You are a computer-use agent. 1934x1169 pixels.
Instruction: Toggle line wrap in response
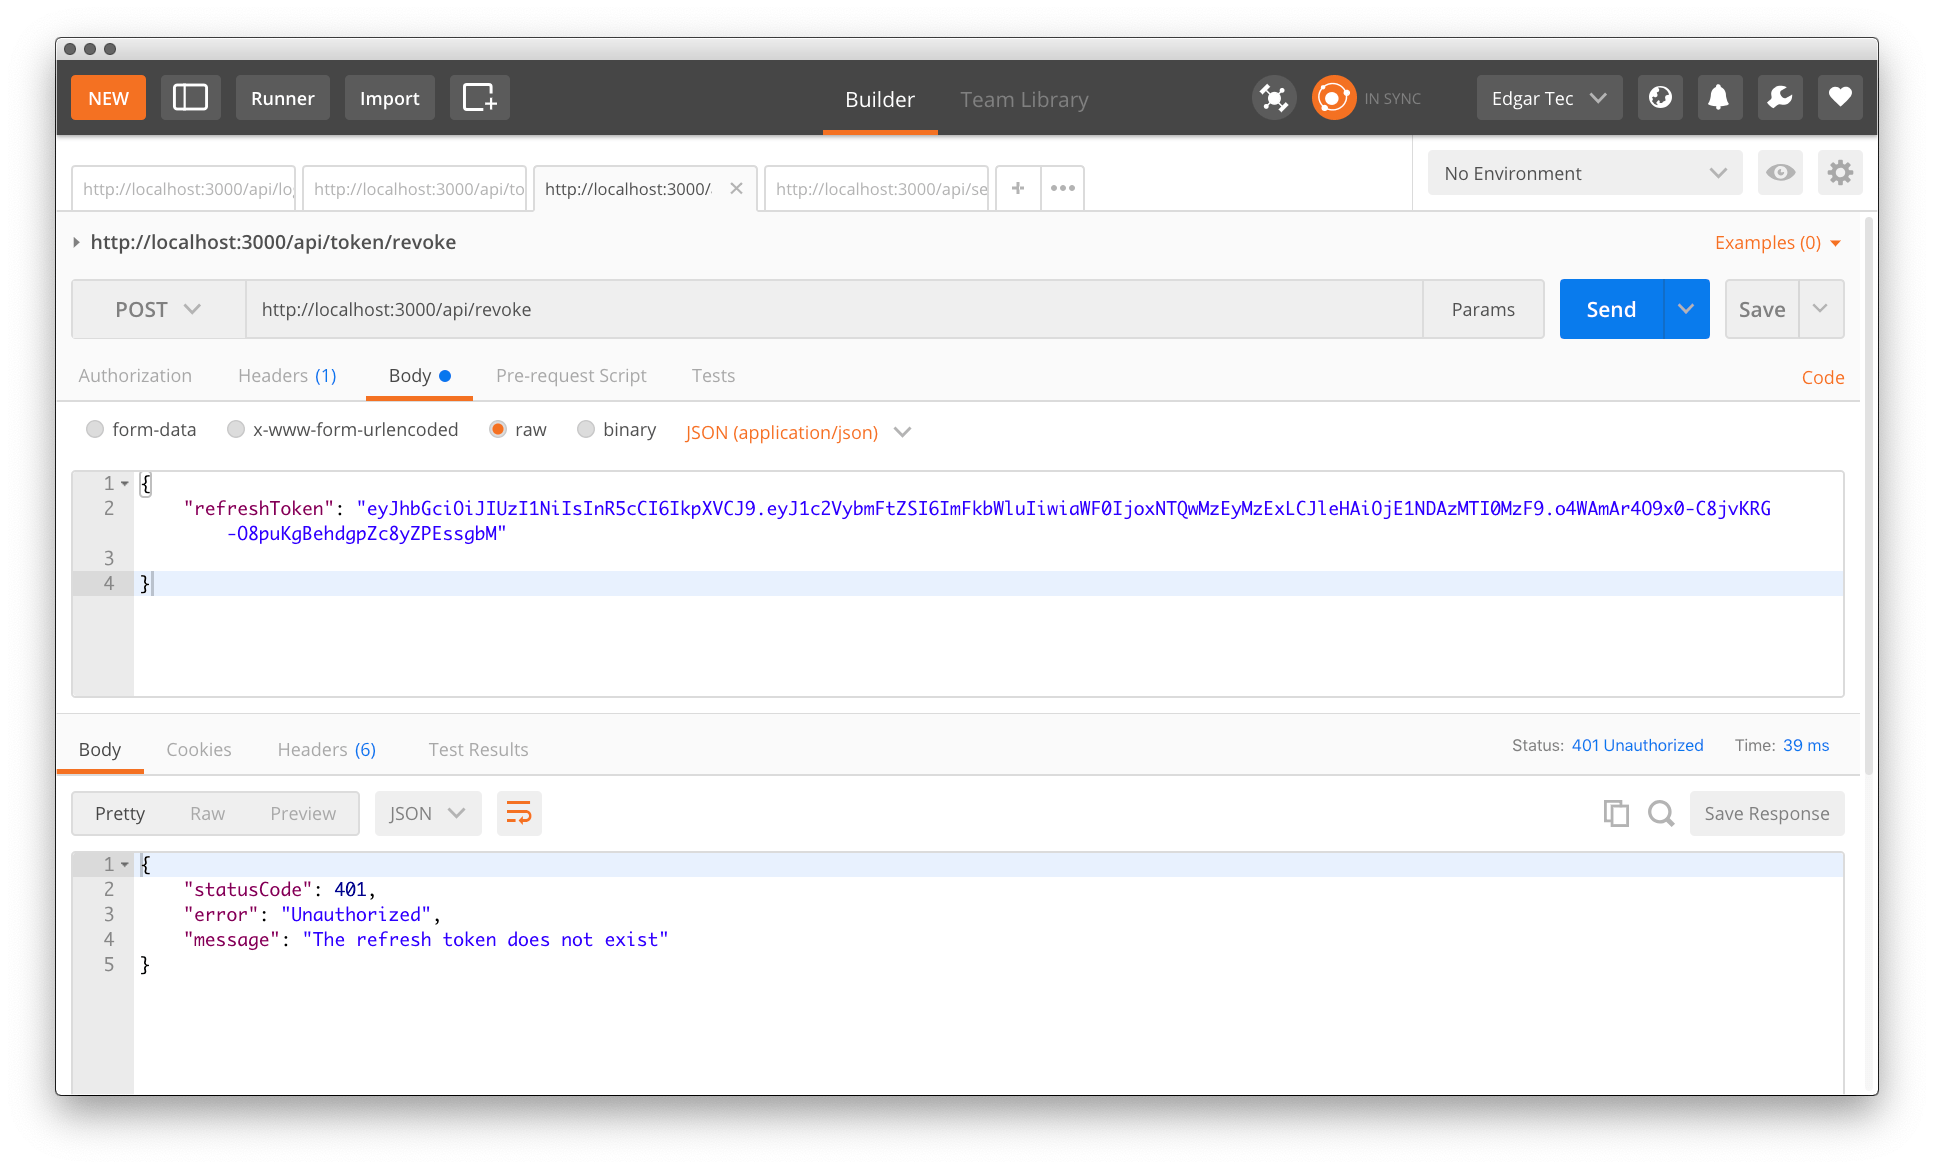point(519,813)
